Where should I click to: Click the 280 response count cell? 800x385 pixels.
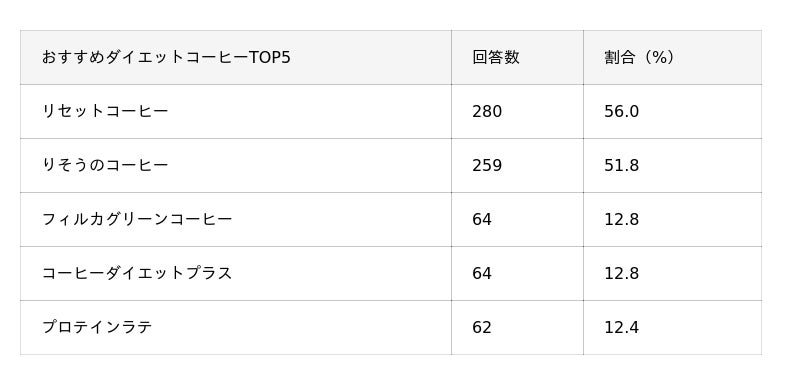[517, 111]
